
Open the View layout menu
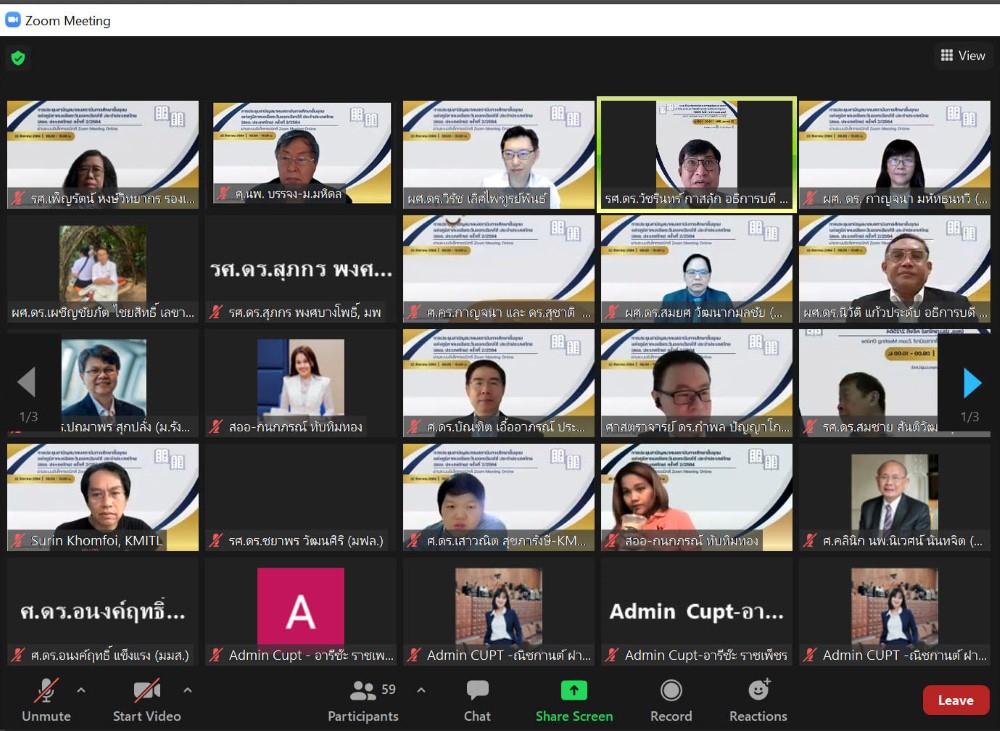(962, 56)
